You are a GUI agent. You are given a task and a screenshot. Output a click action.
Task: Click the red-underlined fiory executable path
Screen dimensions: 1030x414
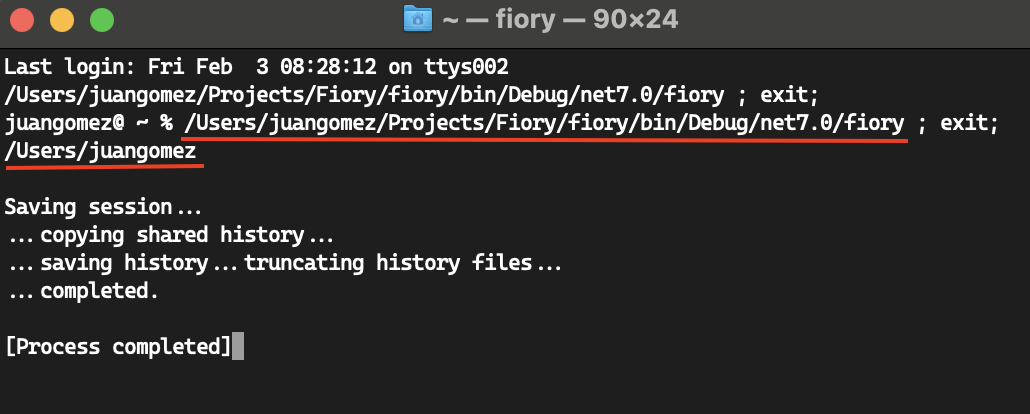click(545, 123)
